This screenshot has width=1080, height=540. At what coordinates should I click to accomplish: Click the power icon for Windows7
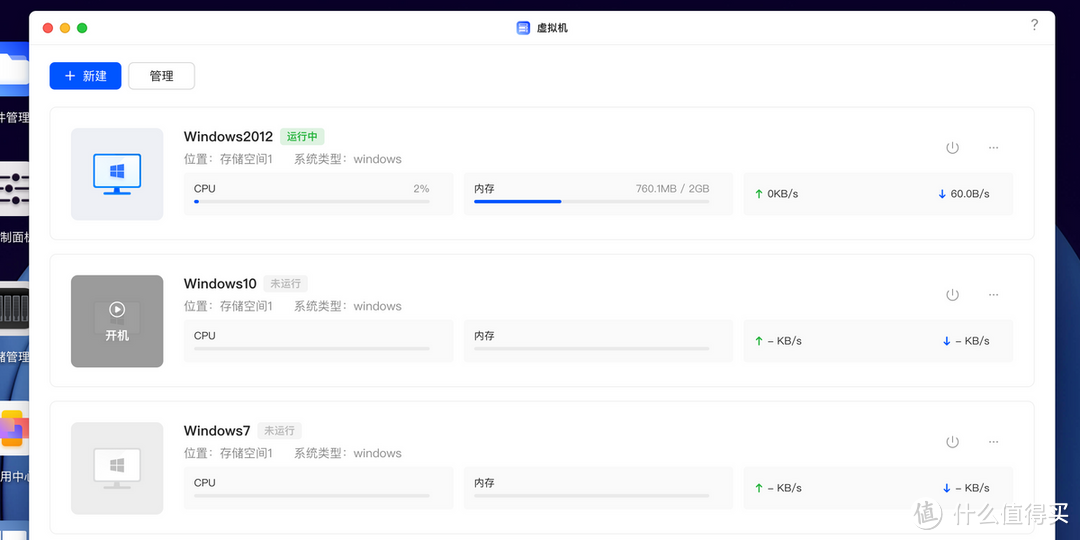pos(952,442)
